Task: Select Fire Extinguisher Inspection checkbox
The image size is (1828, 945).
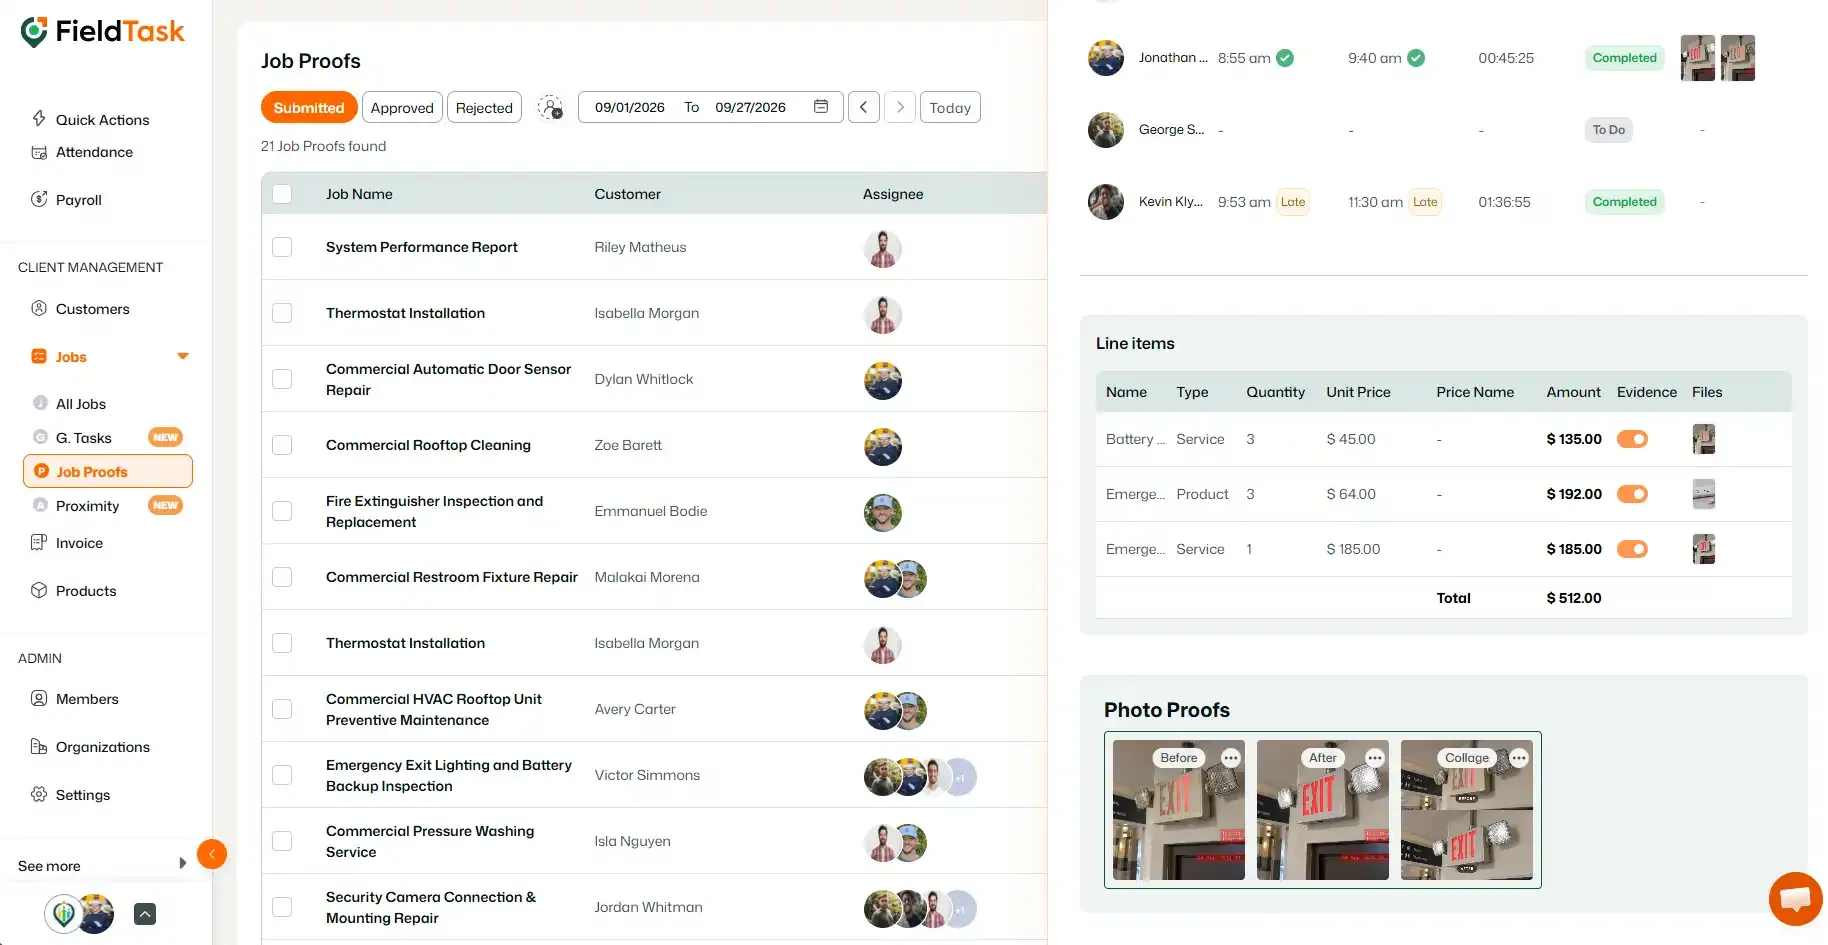Action: pyautogui.click(x=282, y=511)
